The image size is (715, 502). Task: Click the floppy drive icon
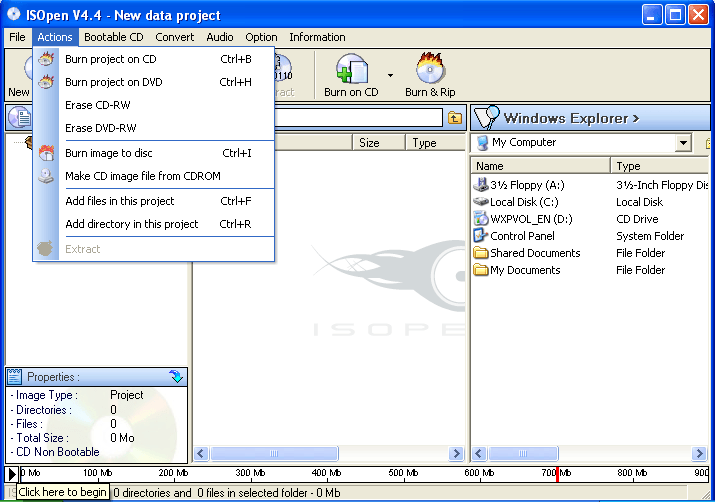481,185
